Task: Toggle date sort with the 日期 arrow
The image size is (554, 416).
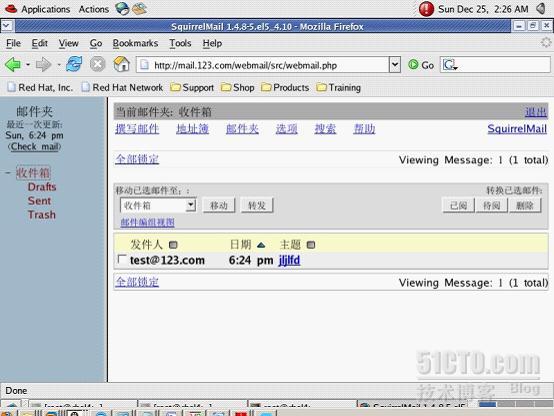Action: 261,245
